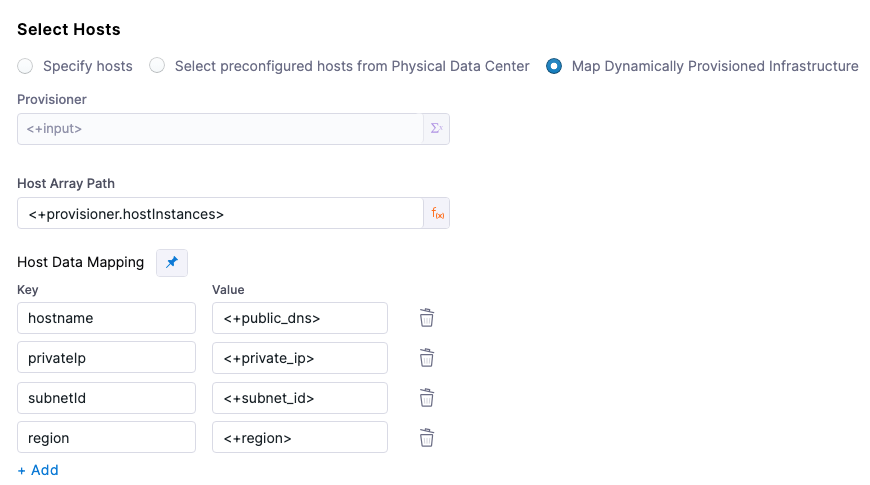This screenshot has width=870, height=485.
Task: Click the pin icon beside Host Data Mapping
Action: pyautogui.click(x=172, y=262)
